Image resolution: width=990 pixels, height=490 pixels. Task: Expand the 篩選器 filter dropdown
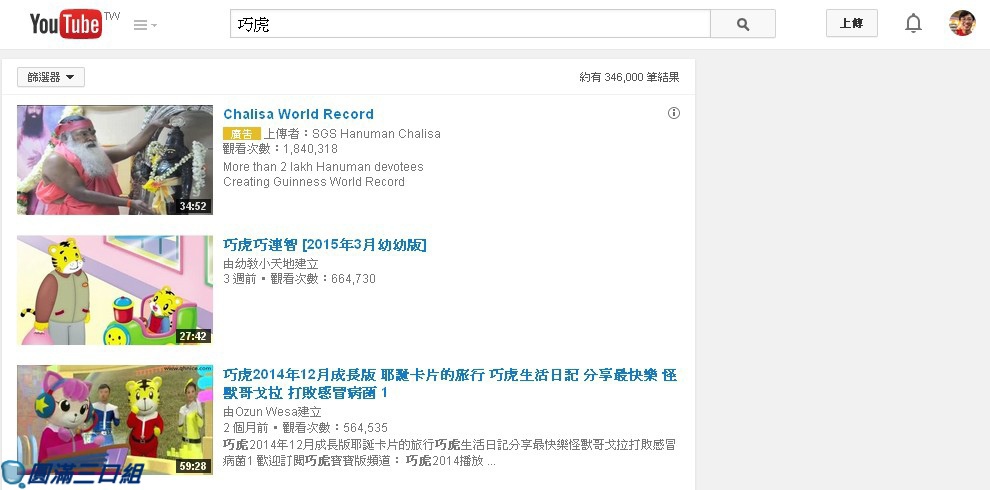51,77
